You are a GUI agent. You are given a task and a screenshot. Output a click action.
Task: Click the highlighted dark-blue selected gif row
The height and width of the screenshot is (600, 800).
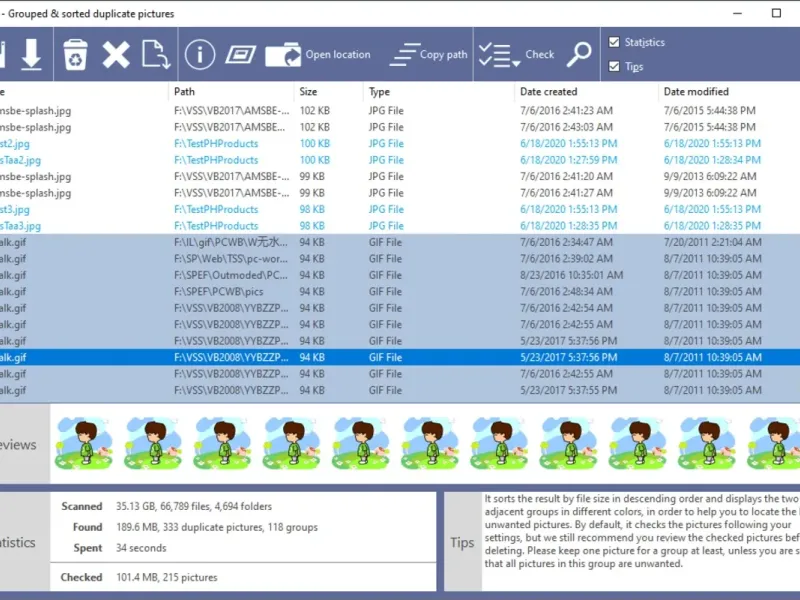click(400, 357)
